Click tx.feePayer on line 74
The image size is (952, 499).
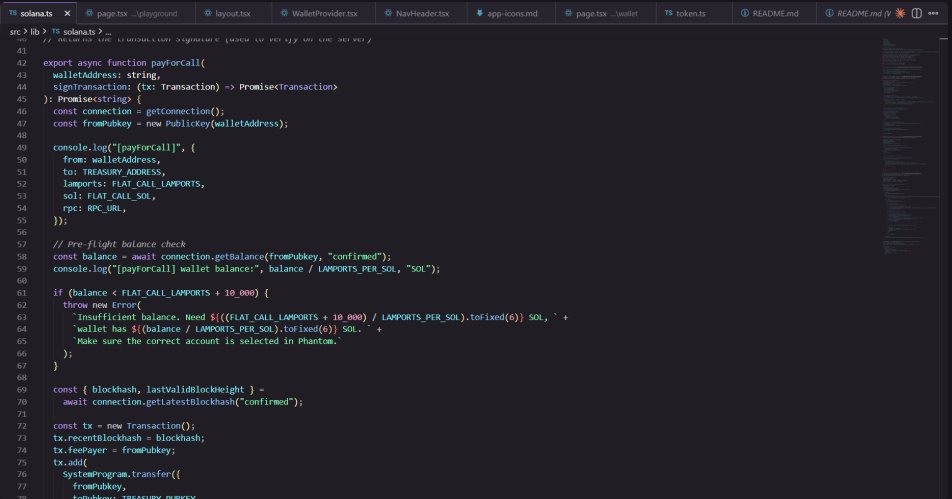coord(82,450)
